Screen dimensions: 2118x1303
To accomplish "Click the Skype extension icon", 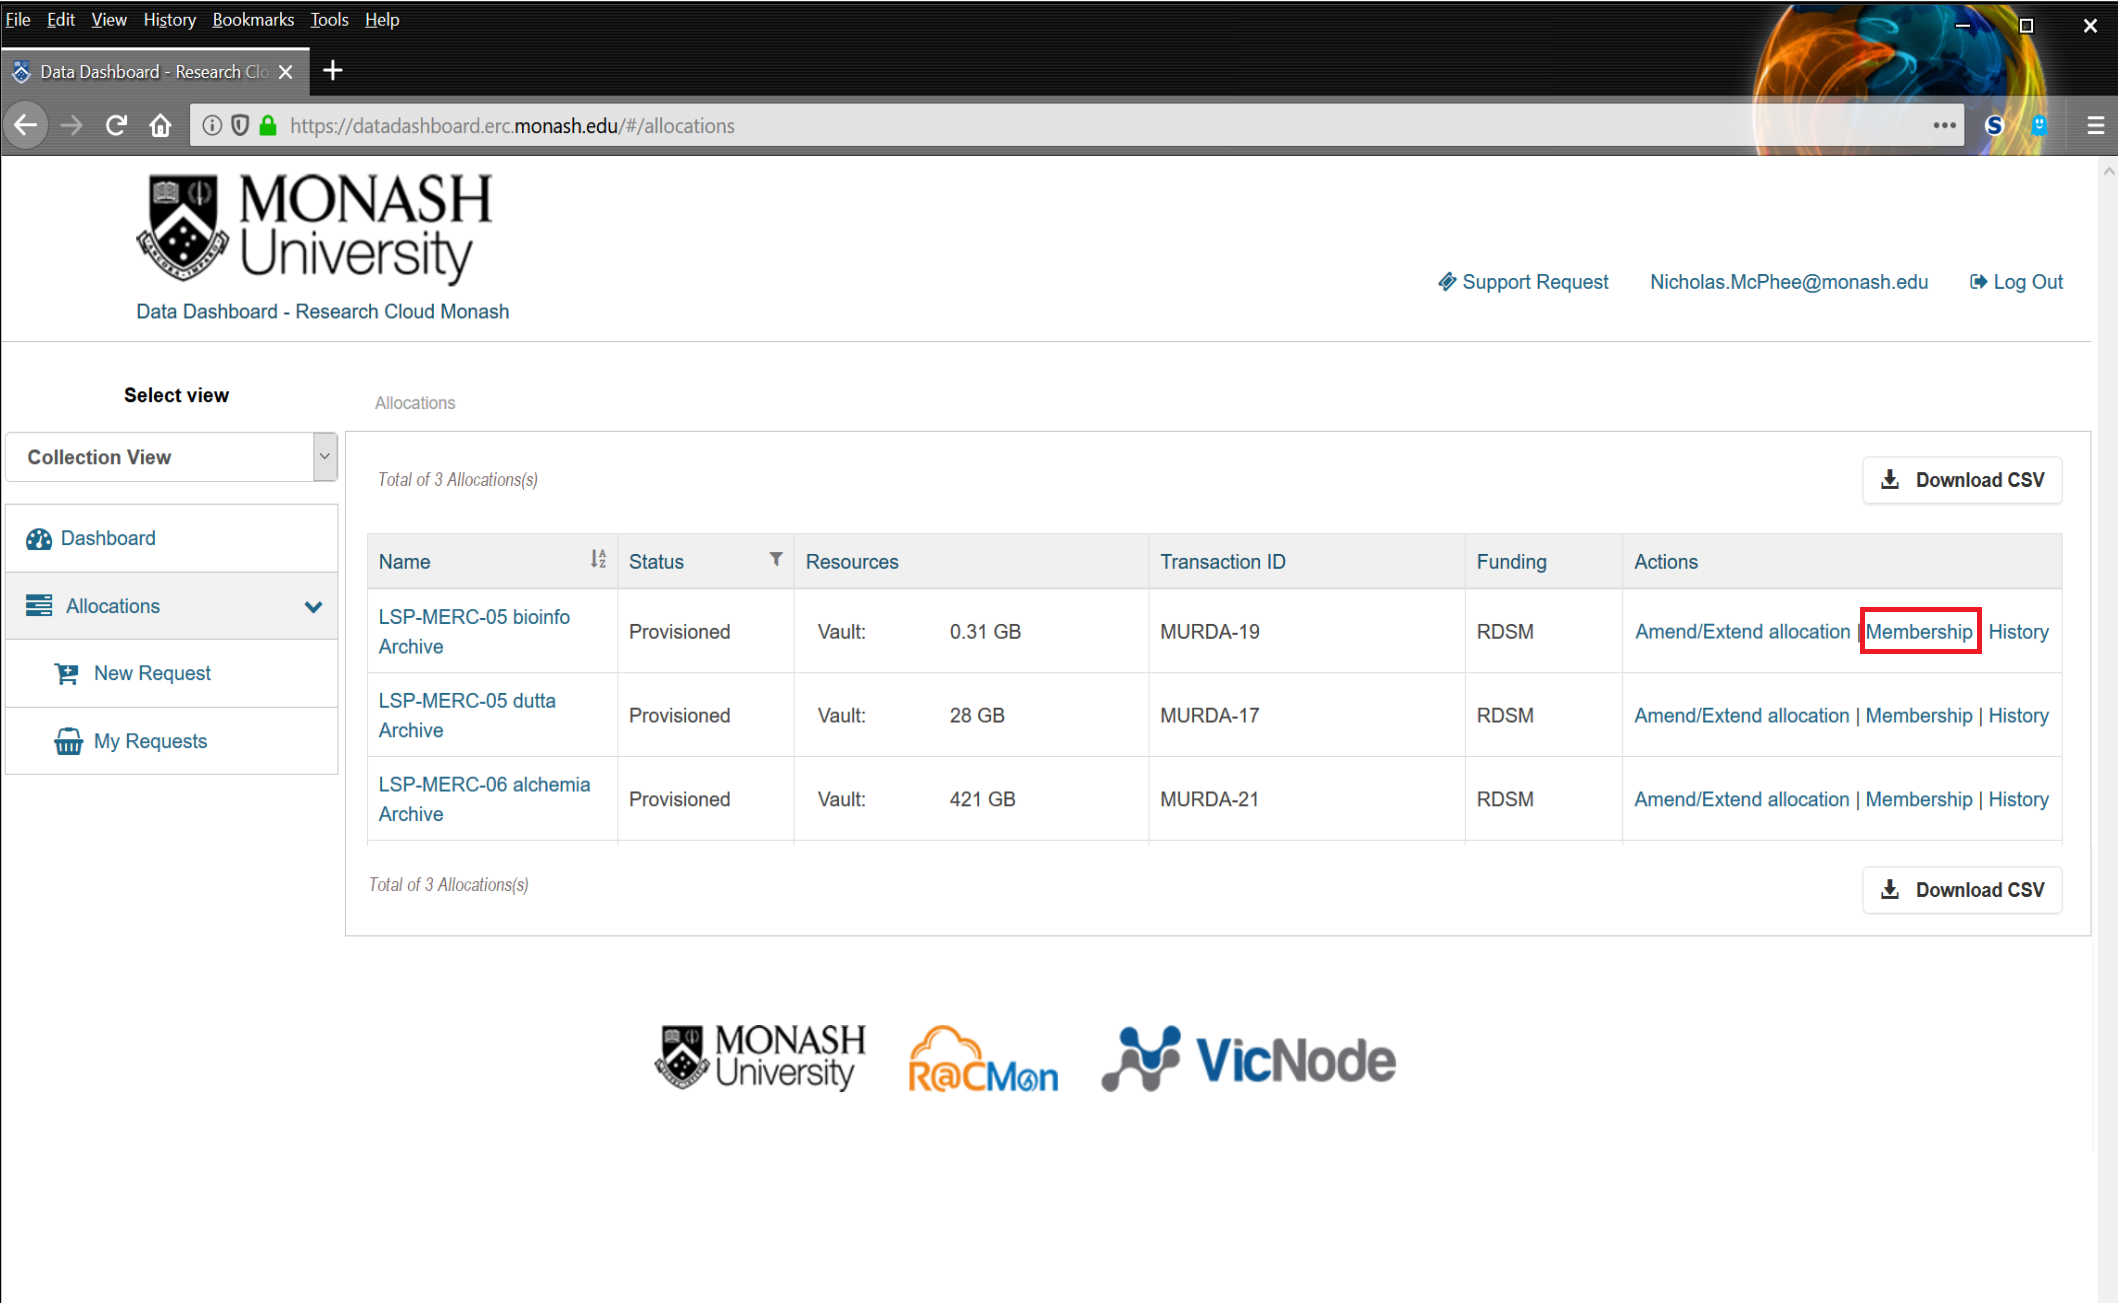I will tap(1994, 126).
